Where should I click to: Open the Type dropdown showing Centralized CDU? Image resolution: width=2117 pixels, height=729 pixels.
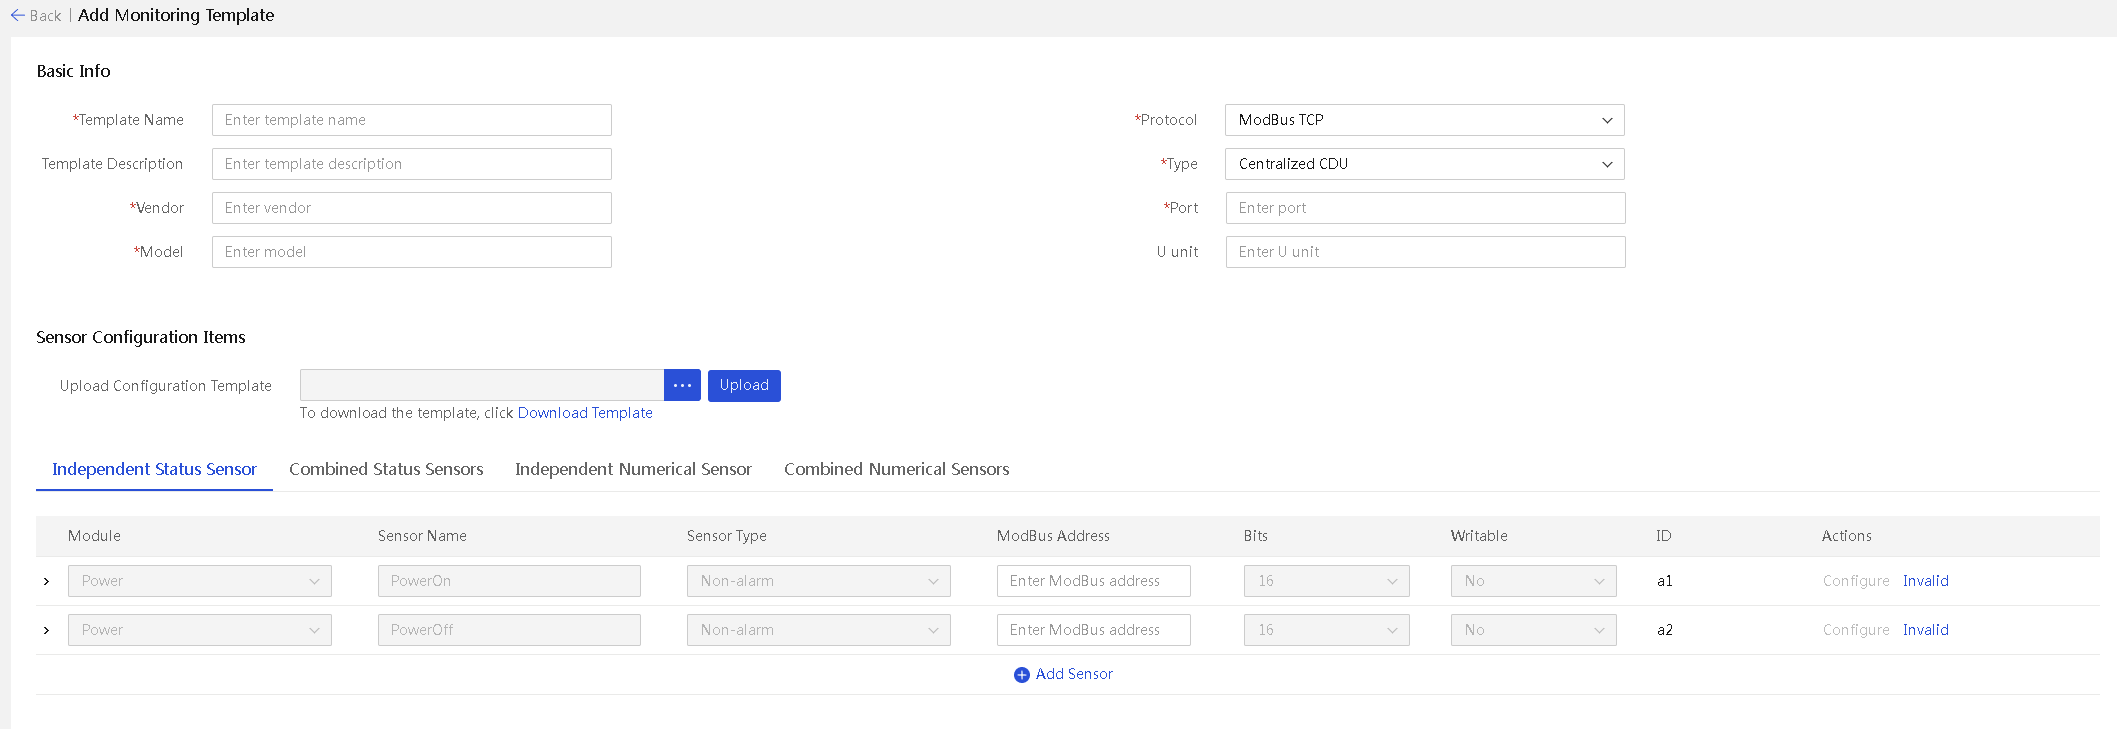tap(1424, 164)
